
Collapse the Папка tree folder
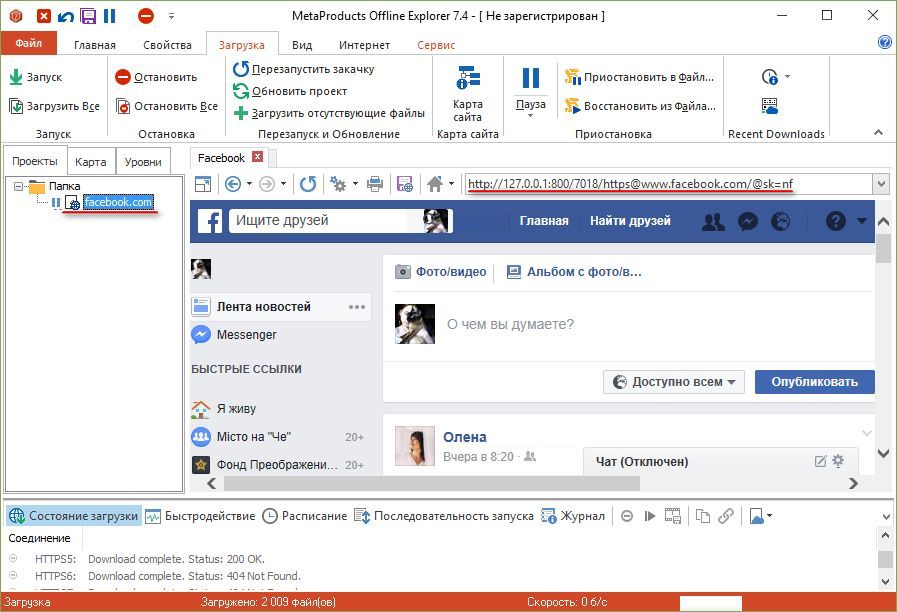[18, 186]
